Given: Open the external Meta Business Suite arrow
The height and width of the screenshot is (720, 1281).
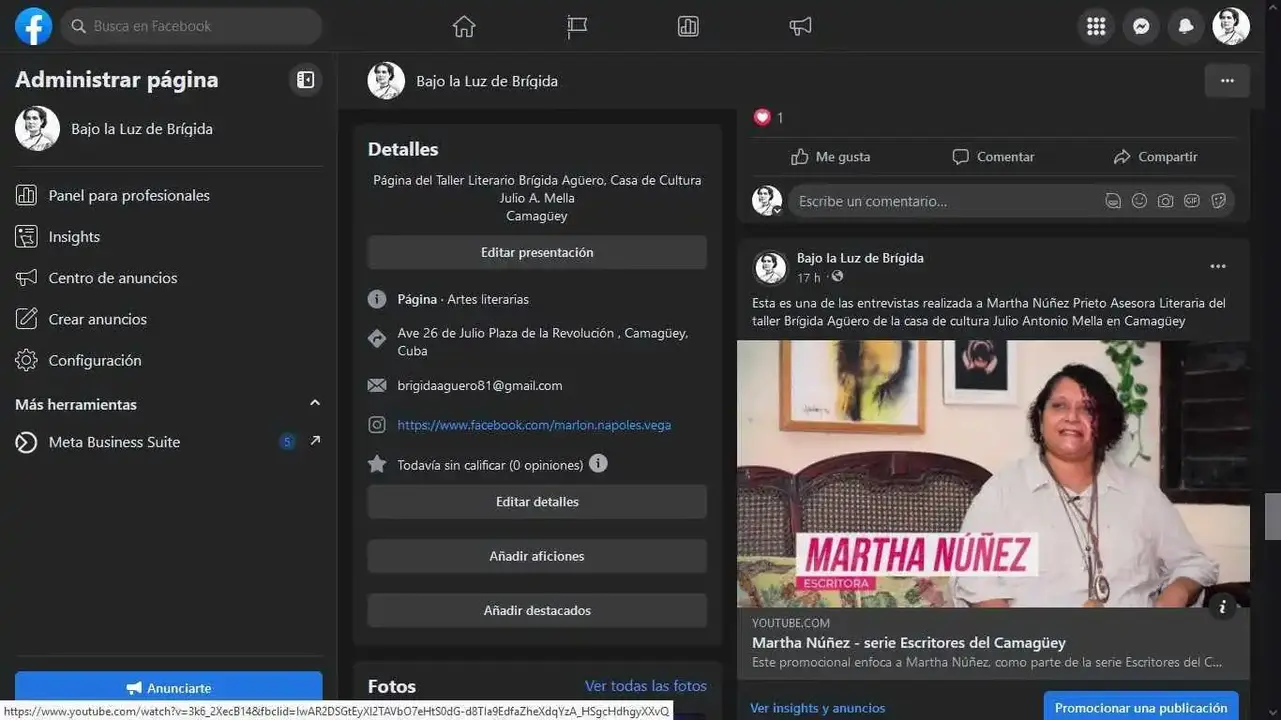Looking at the screenshot, I should point(315,441).
